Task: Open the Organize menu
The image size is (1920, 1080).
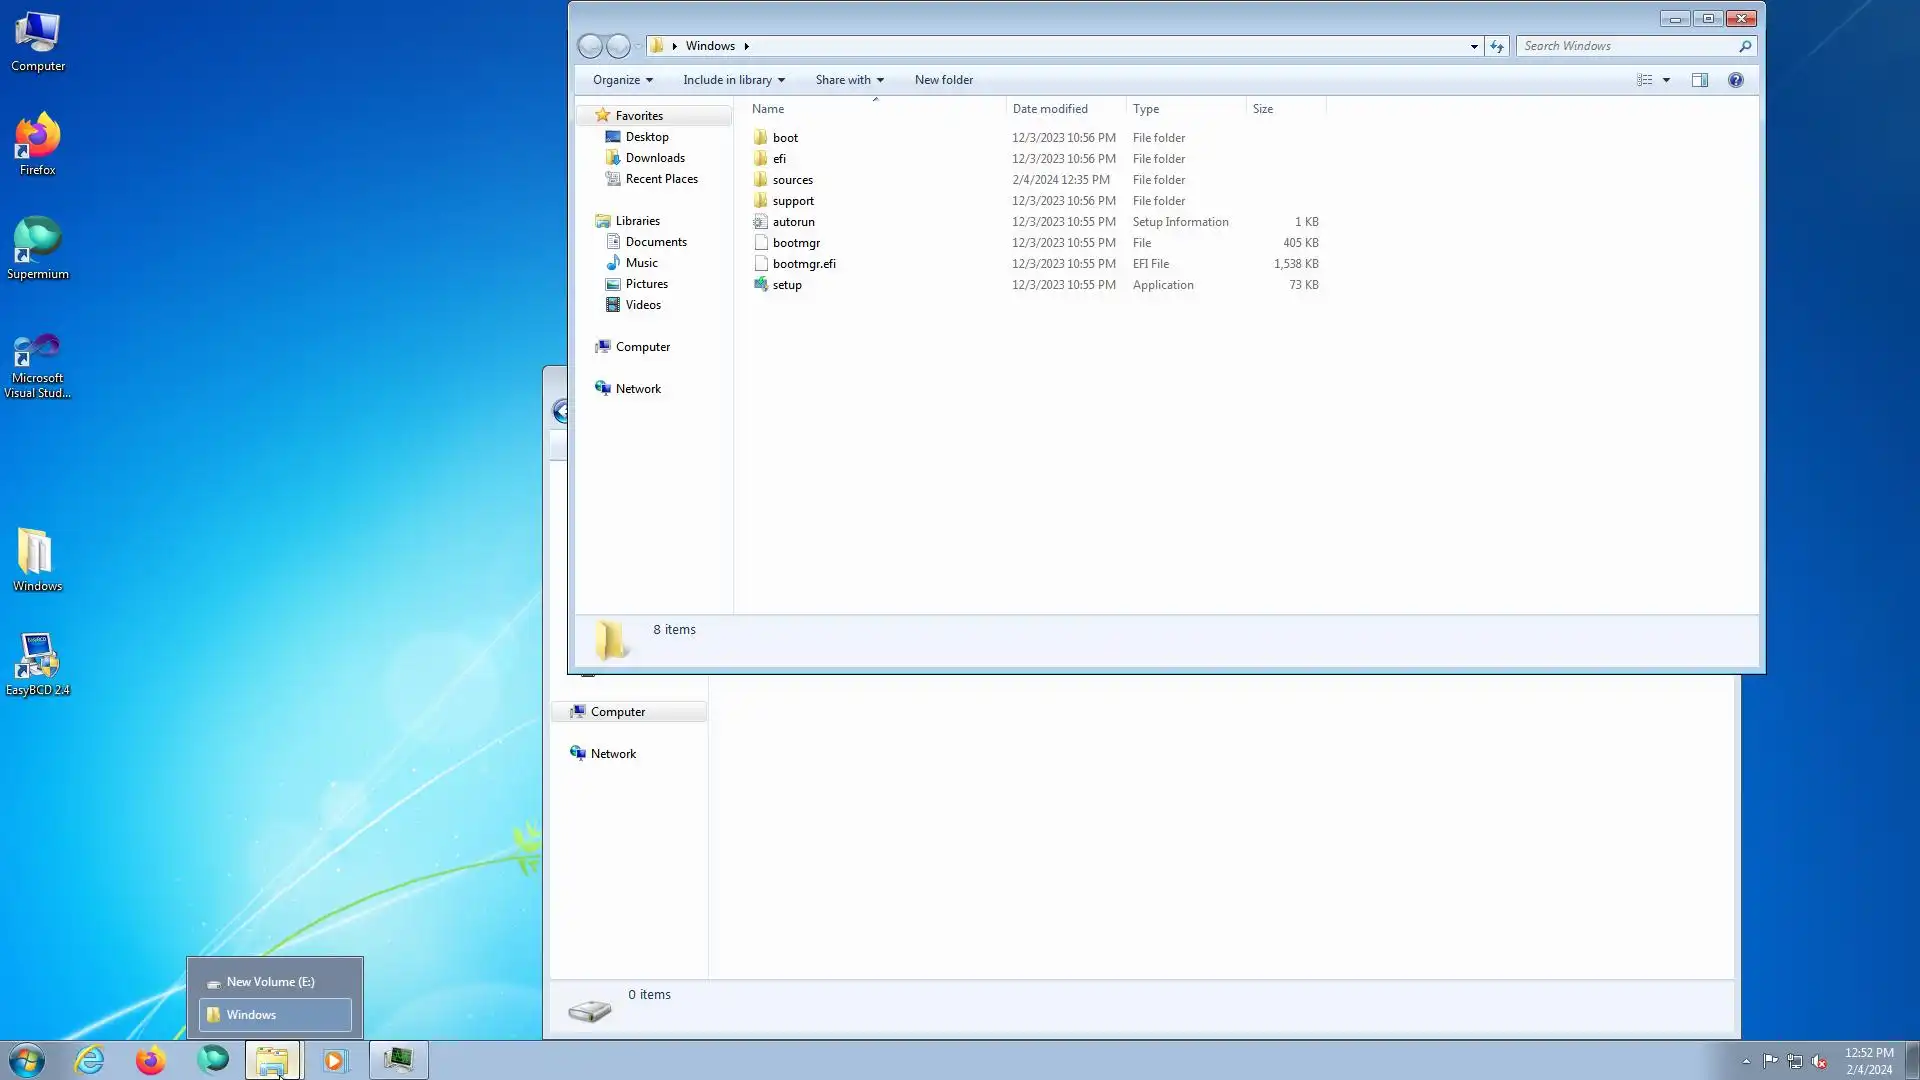Action: pyautogui.click(x=622, y=80)
